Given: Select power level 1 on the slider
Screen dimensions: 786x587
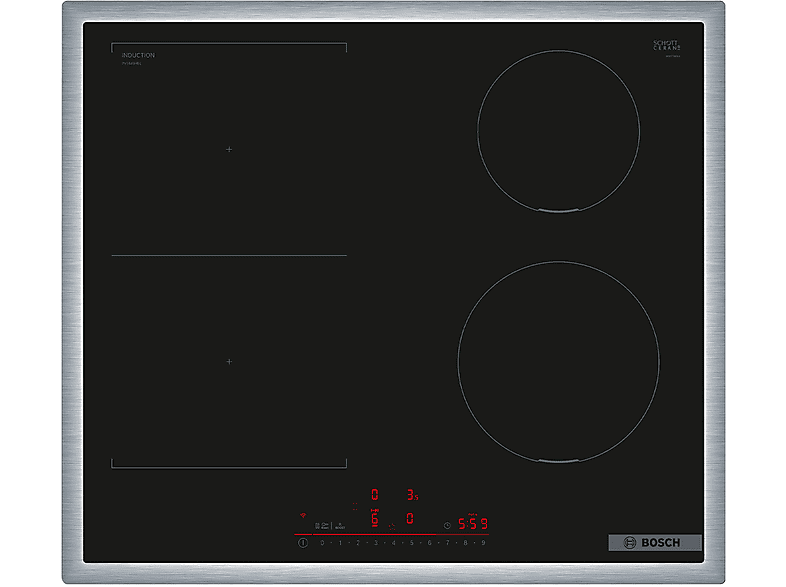Looking at the screenshot, I should pyautogui.click(x=340, y=543).
